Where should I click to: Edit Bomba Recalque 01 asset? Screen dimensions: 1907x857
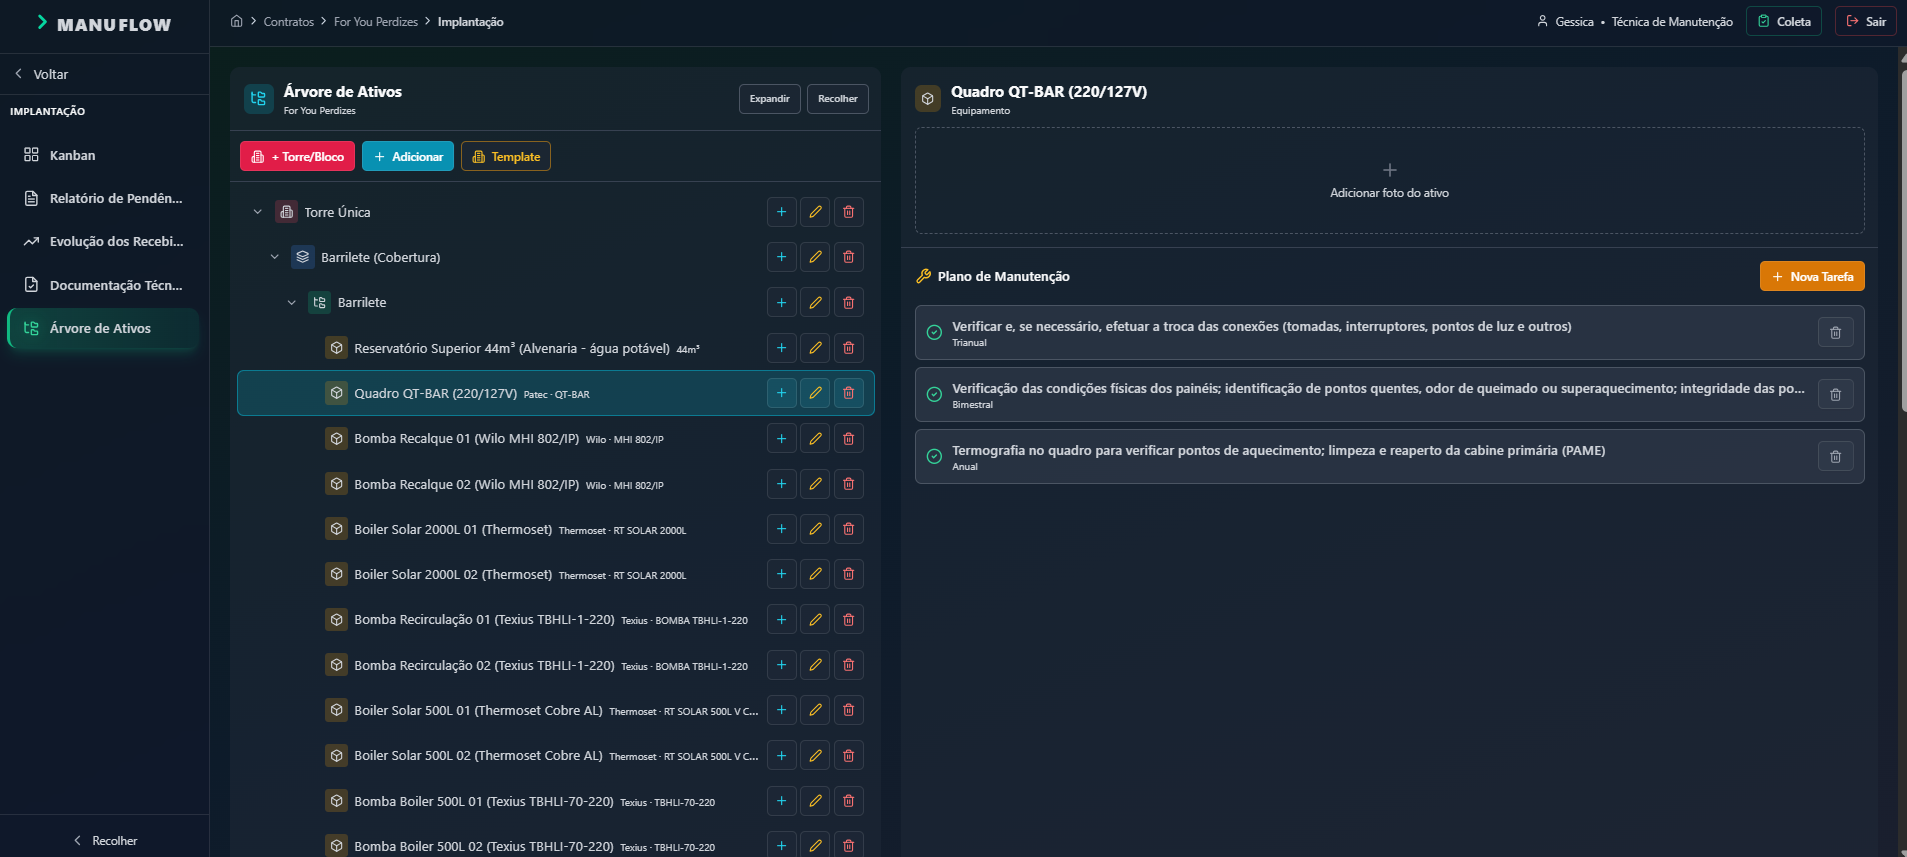(815, 439)
